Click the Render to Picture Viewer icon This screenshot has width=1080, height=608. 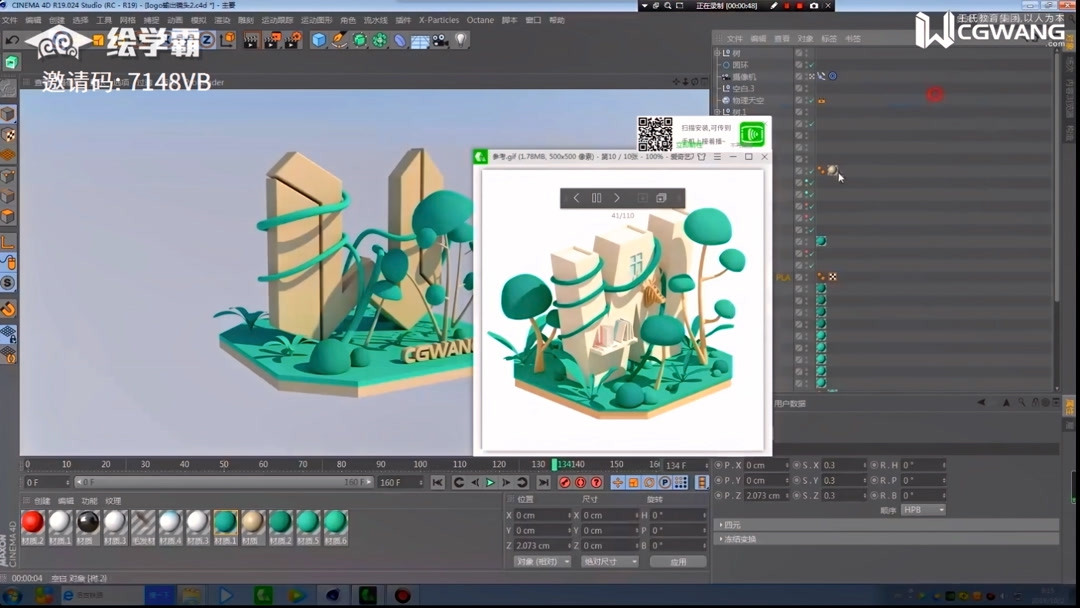[271, 40]
